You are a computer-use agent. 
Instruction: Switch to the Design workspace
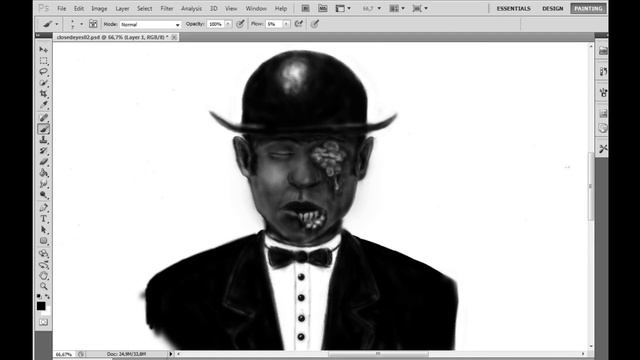pos(553,8)
